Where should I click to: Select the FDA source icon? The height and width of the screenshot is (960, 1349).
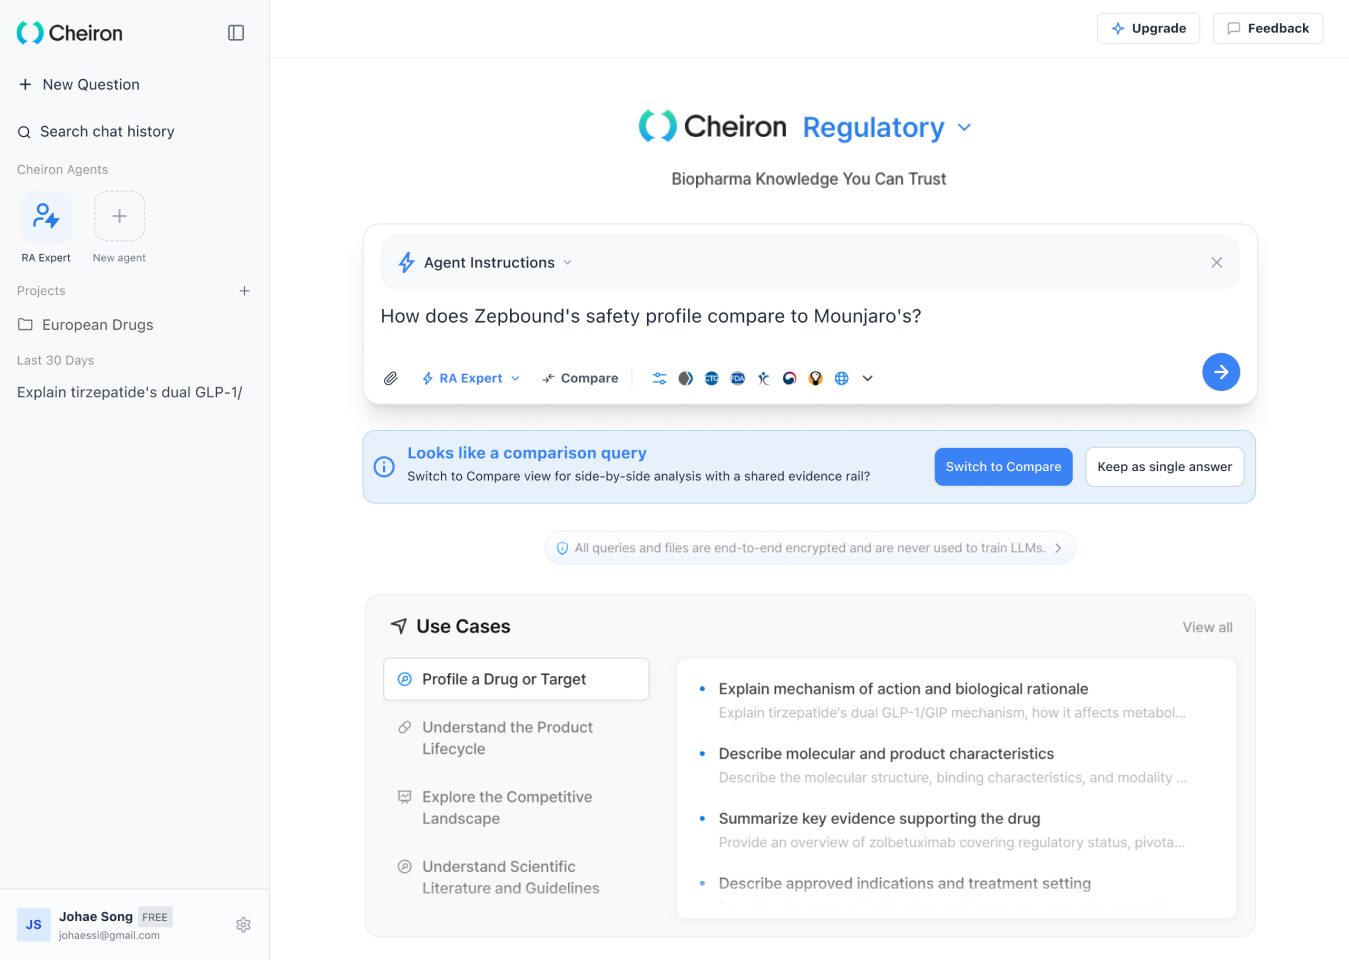[x=738, y=378]
